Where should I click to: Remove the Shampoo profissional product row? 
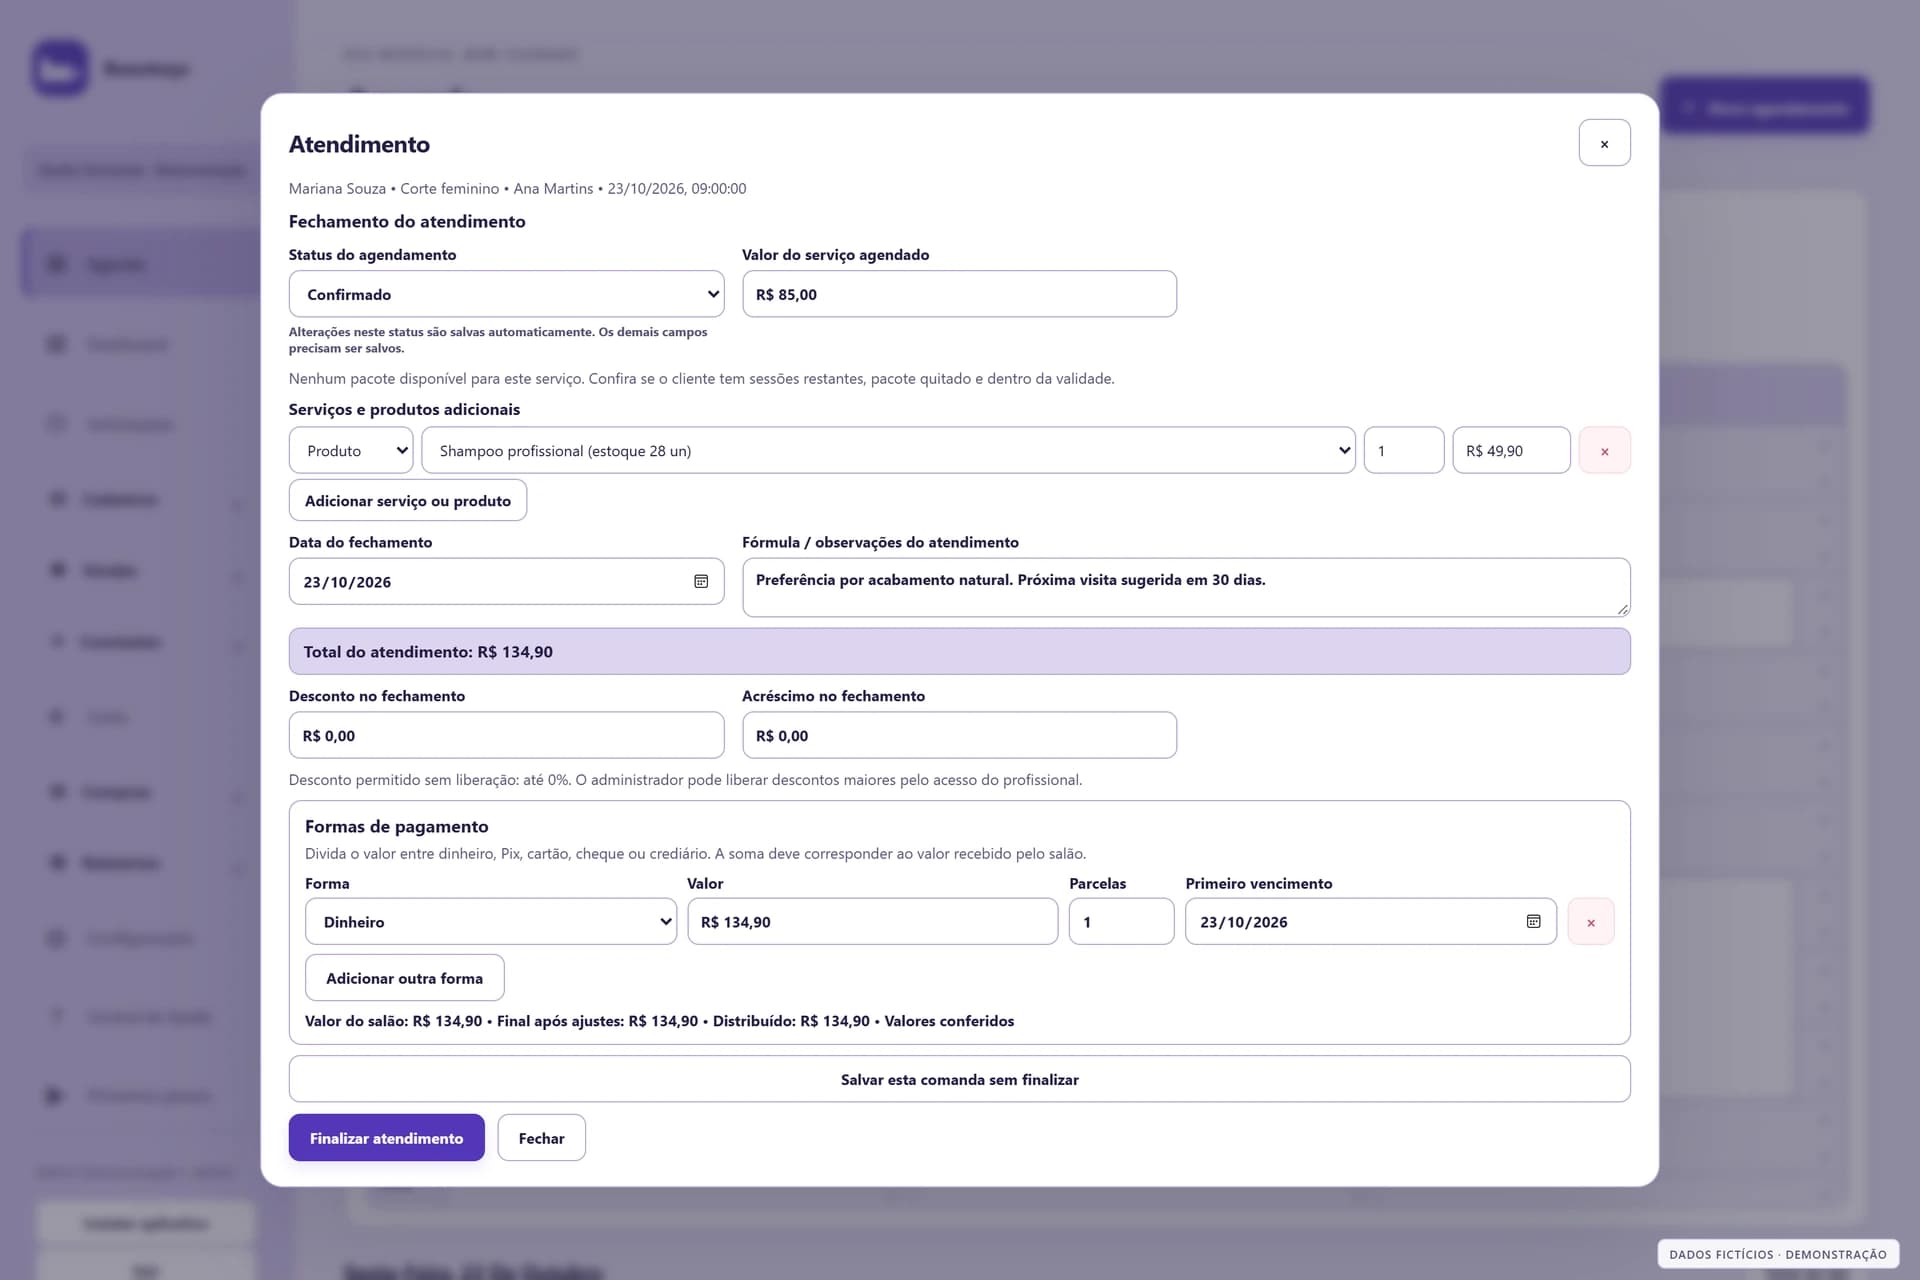pyautogui.click(x=1604, y=451)
